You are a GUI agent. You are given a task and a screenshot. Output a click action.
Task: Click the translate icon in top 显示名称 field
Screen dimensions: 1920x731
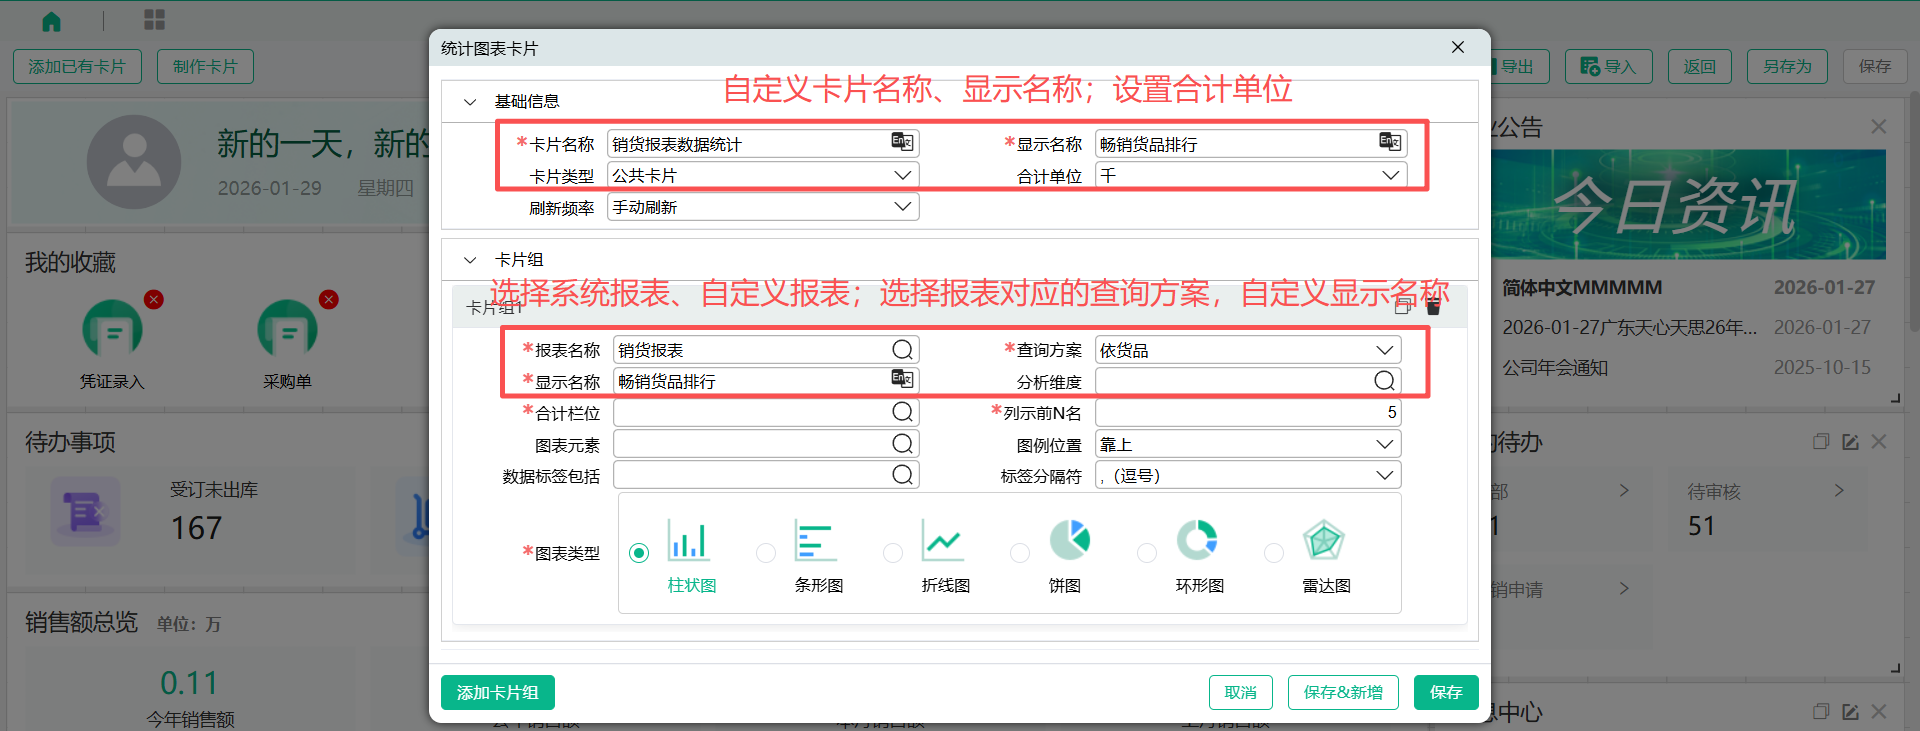point(1390,142)
